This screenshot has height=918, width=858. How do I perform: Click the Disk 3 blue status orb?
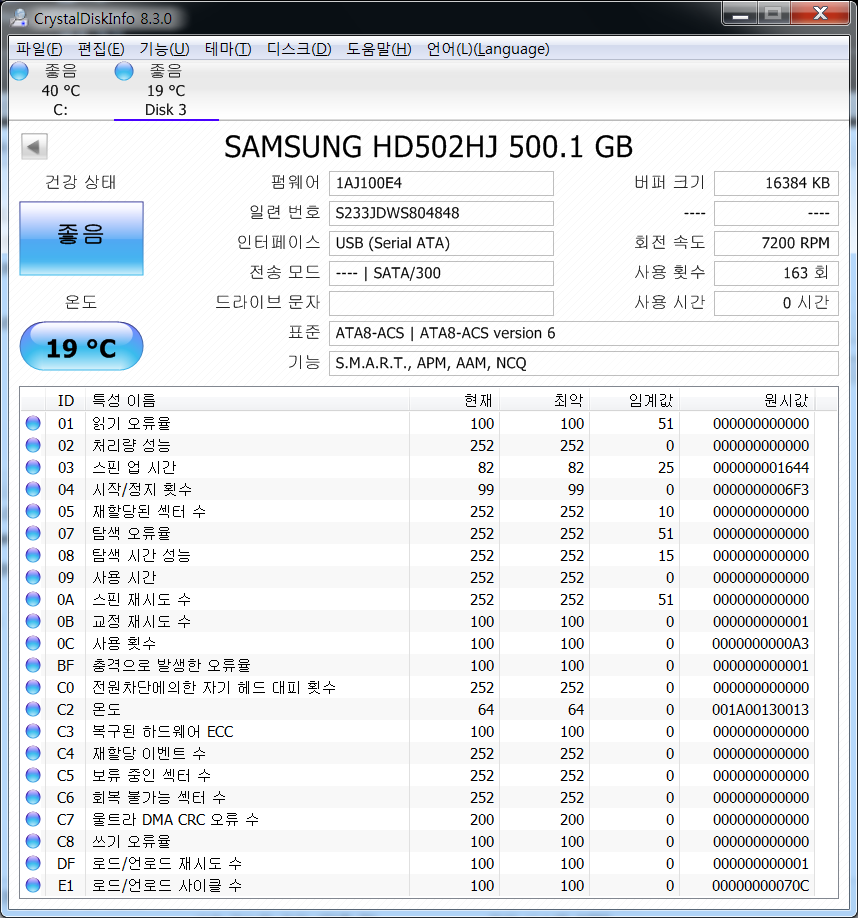click(124, 71)
